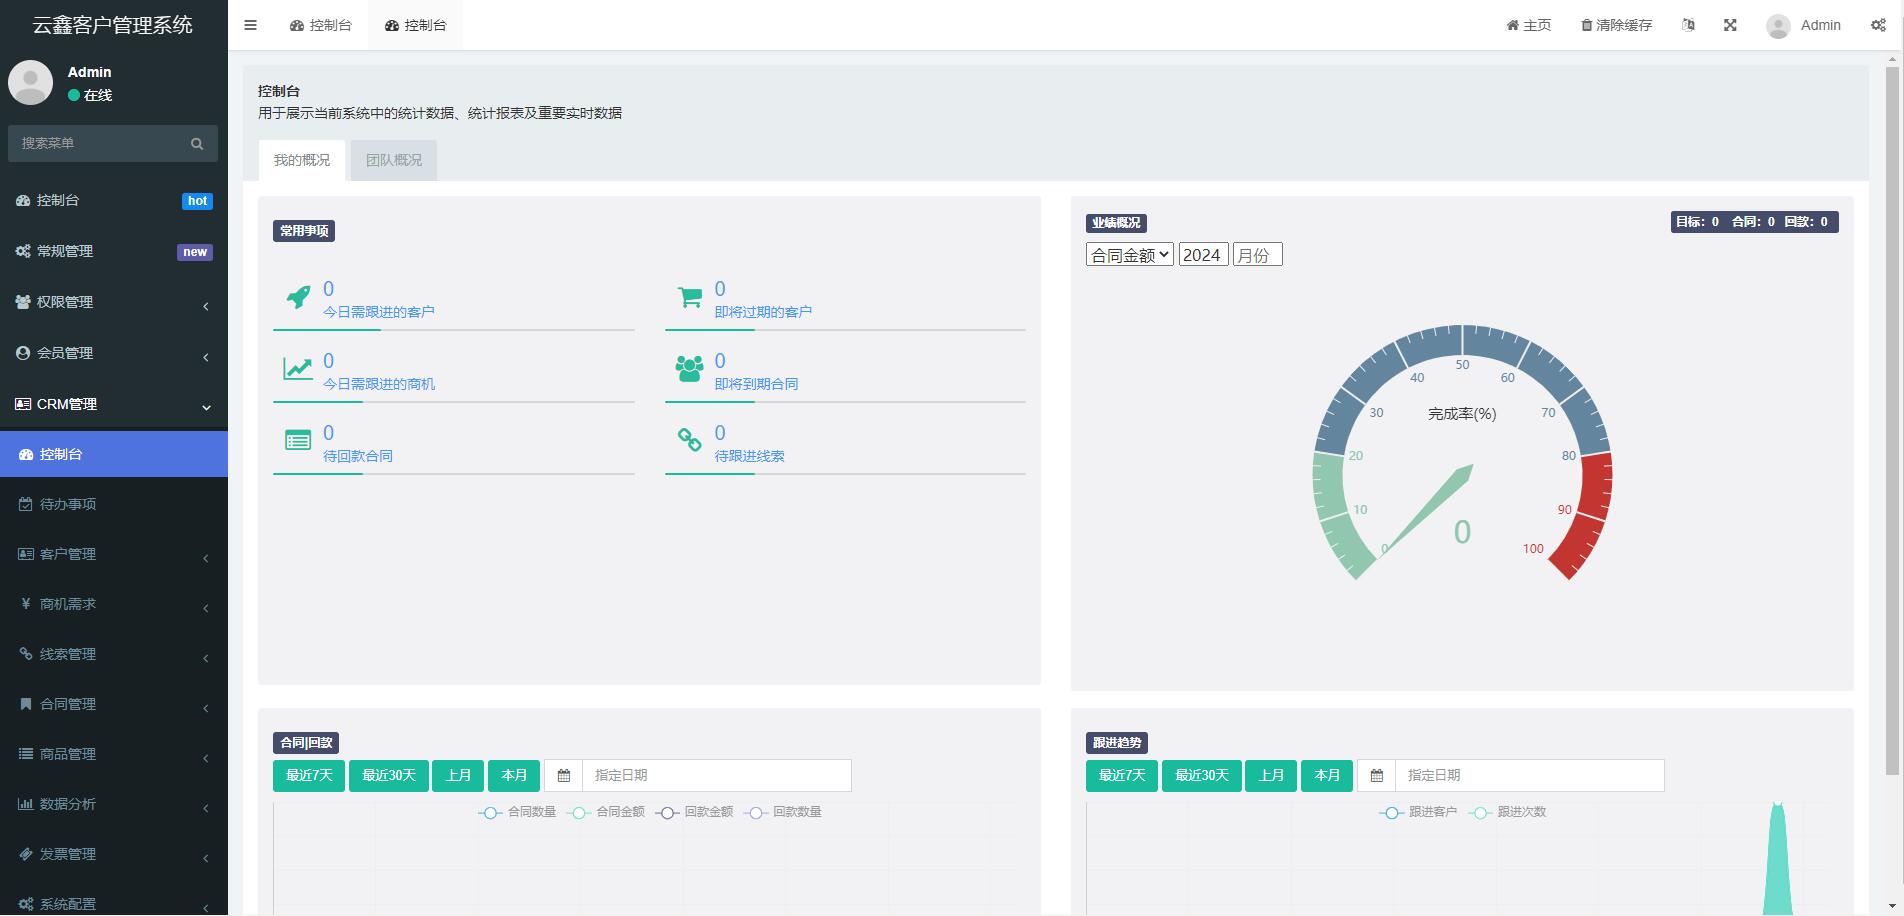Click the fullscreen toggle icon in header
Image resolution: width=1904 pixels, height=916 pixels.
(1730, 25)
